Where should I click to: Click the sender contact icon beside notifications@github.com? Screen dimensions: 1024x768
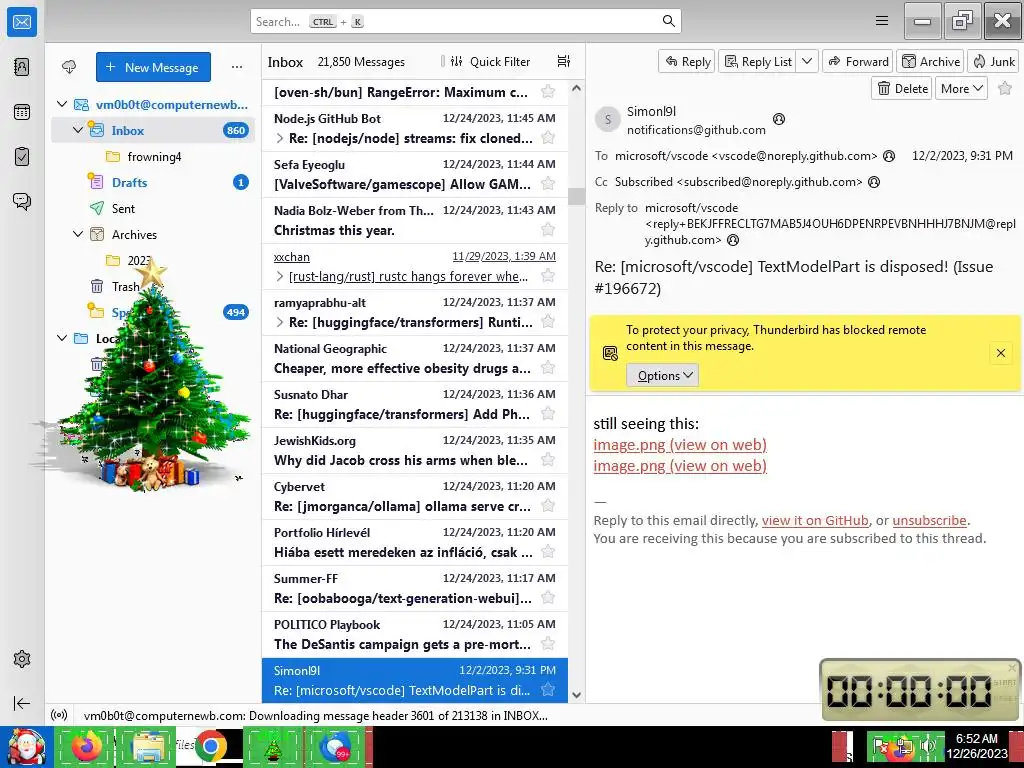(778, 119)
